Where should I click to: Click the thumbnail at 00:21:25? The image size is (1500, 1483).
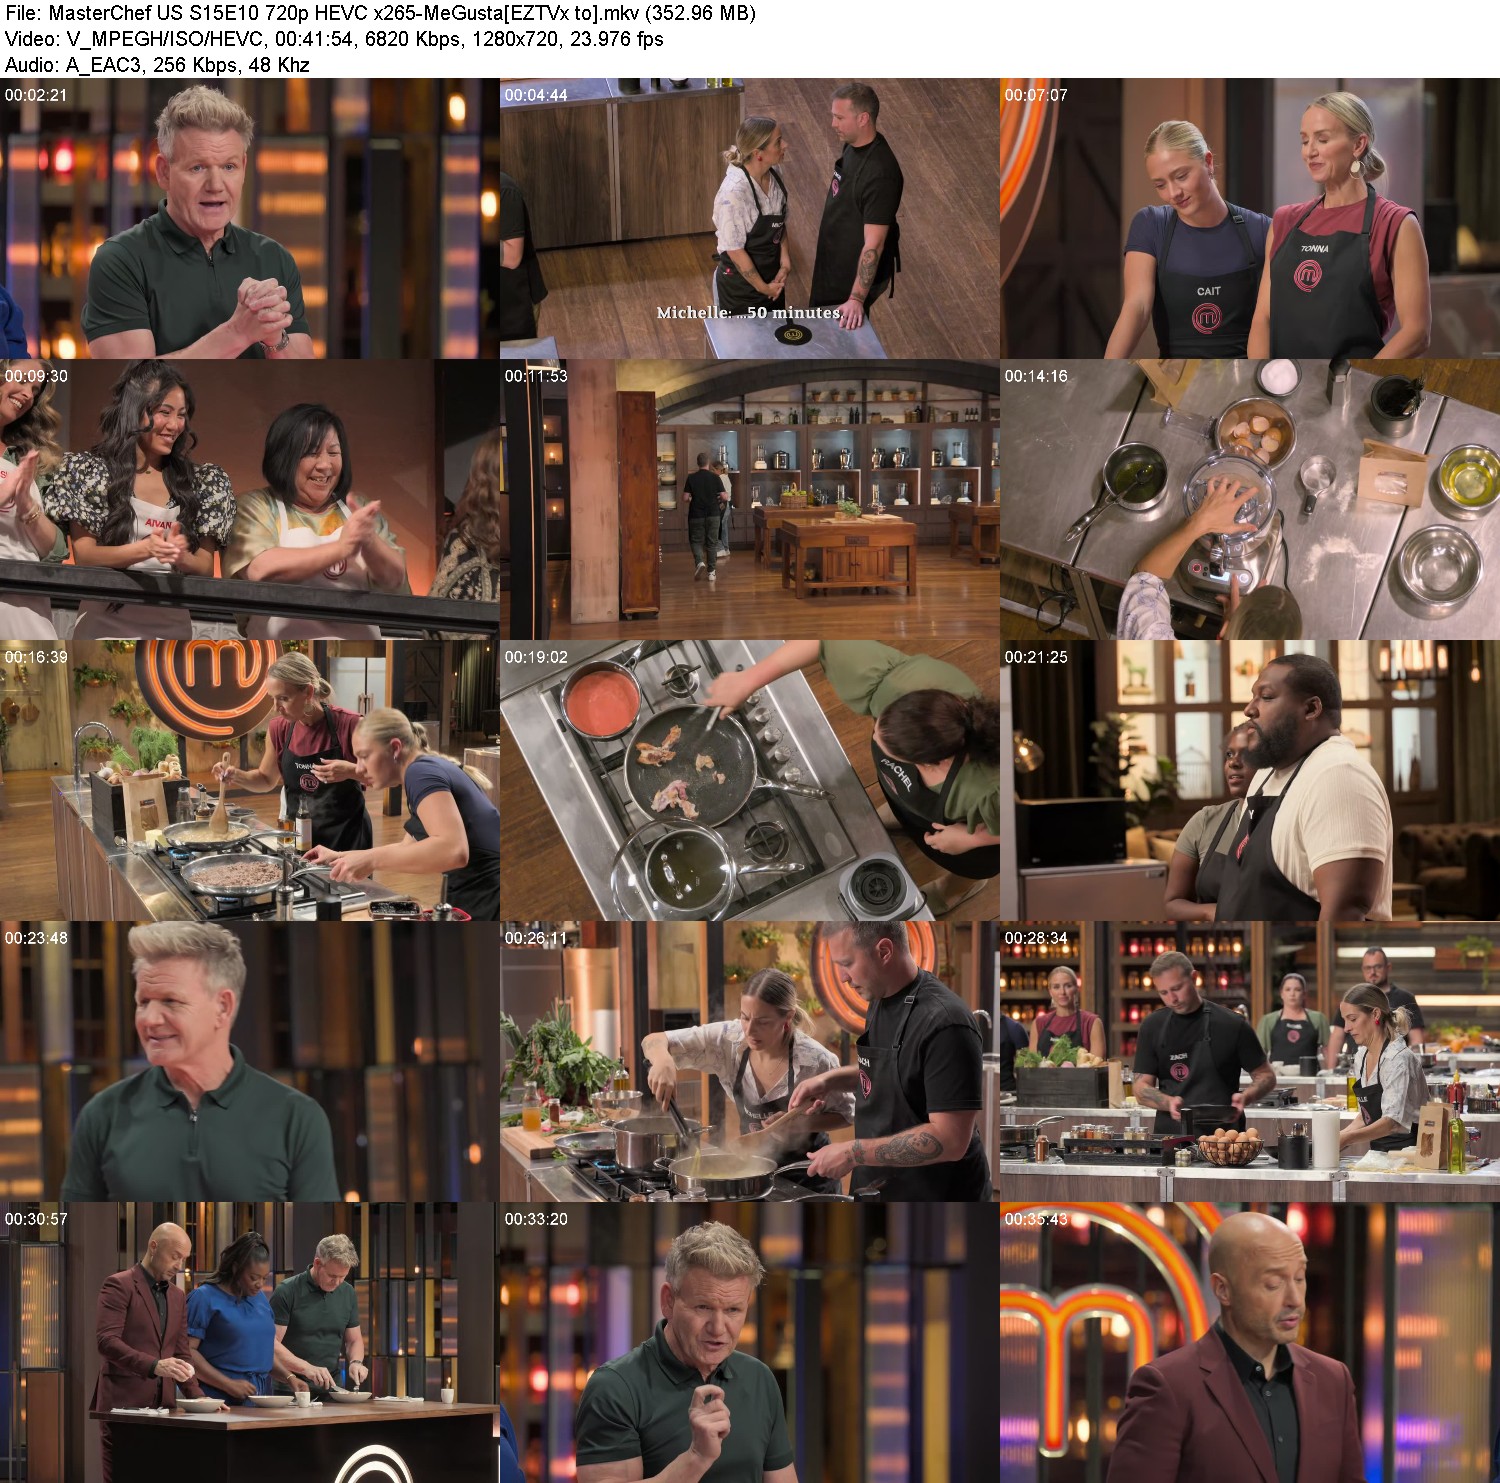pyautogui.click(x=1250, y=781)
